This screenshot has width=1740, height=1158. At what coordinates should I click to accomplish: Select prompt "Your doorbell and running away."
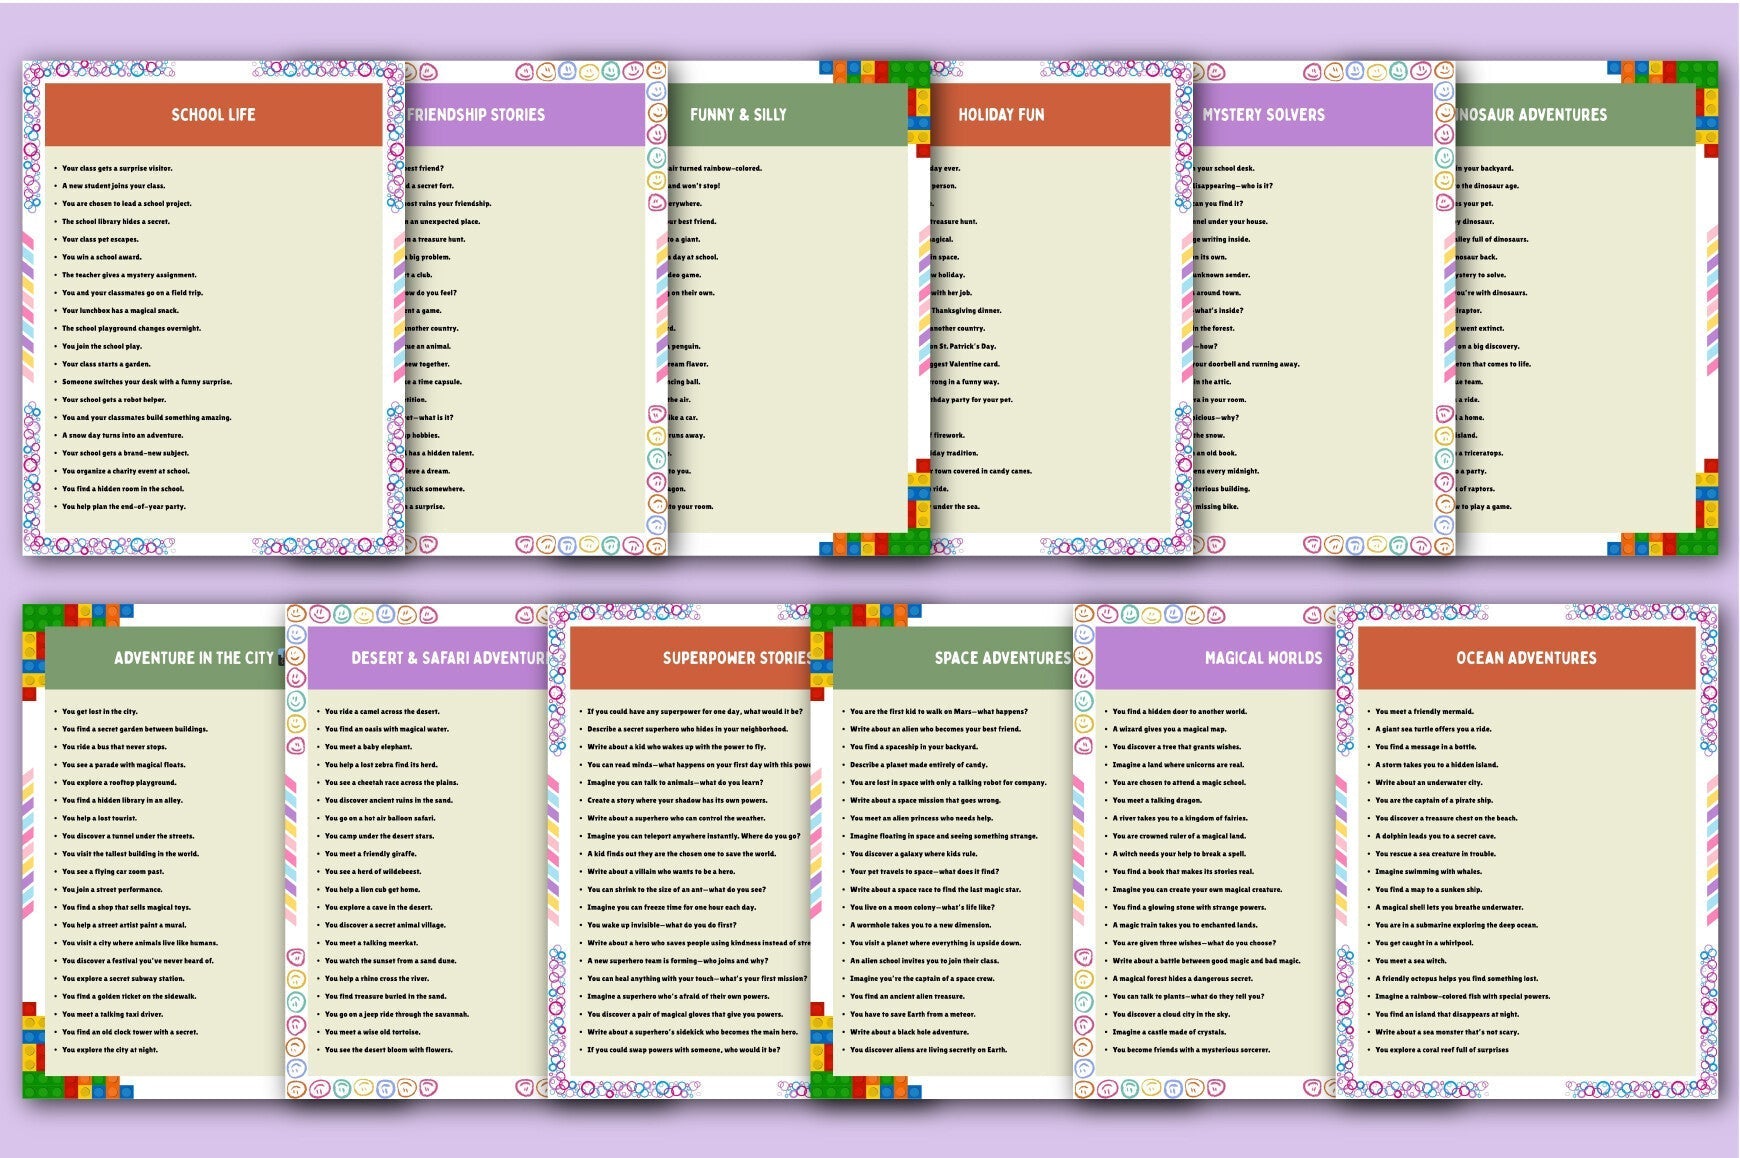pyautogui.click(x=1247, y=364)
